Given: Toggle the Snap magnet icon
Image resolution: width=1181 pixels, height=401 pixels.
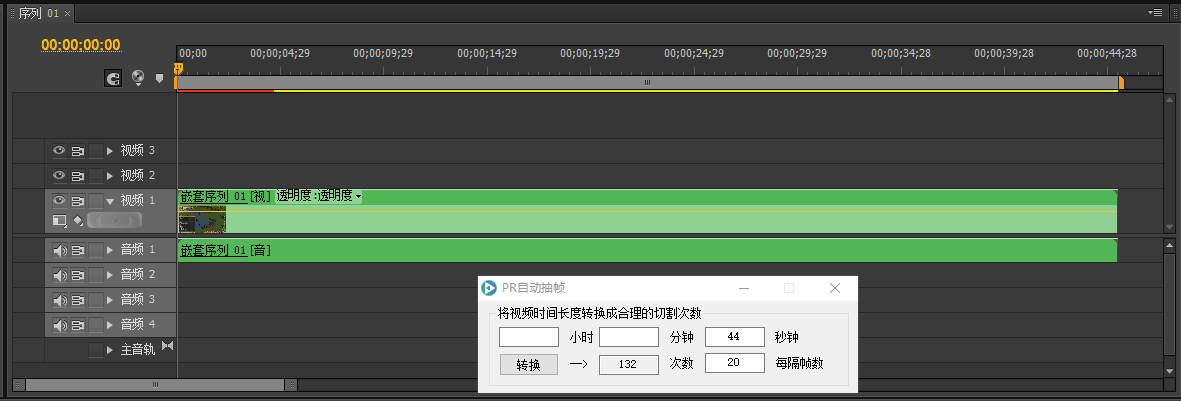Looking at the screenshot, I should coord(113,77).
